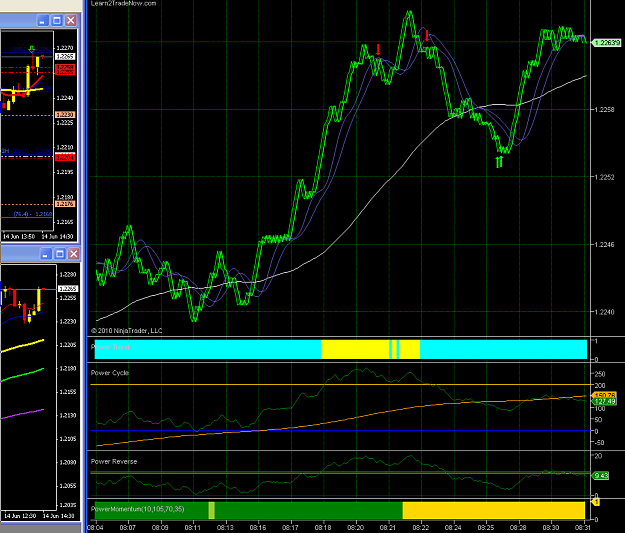Click the 14 Jun 12:30 time label
The image size is (625, 533).
point(20,515)
